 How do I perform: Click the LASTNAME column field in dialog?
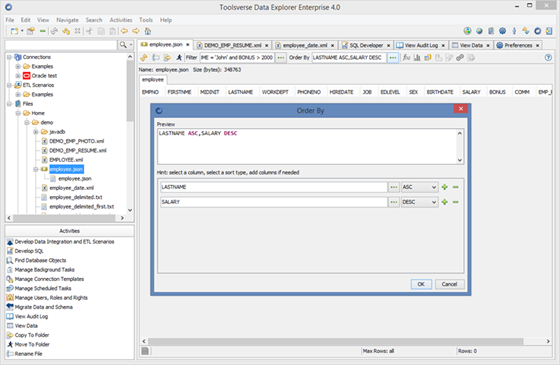click(274, 187)
